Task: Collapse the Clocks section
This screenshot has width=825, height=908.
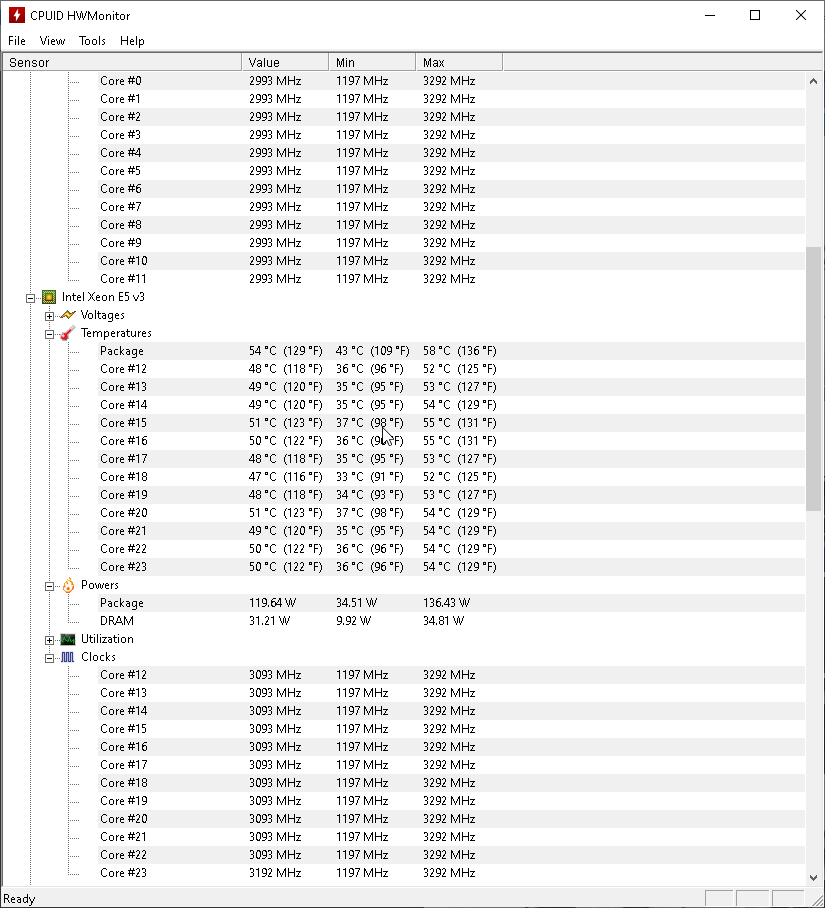Action: click(x=49, y=658)
